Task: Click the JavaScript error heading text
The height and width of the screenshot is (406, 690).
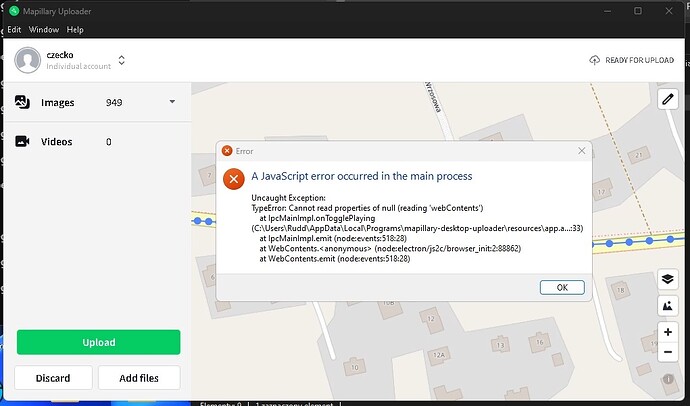Action: tap(362, 176)
